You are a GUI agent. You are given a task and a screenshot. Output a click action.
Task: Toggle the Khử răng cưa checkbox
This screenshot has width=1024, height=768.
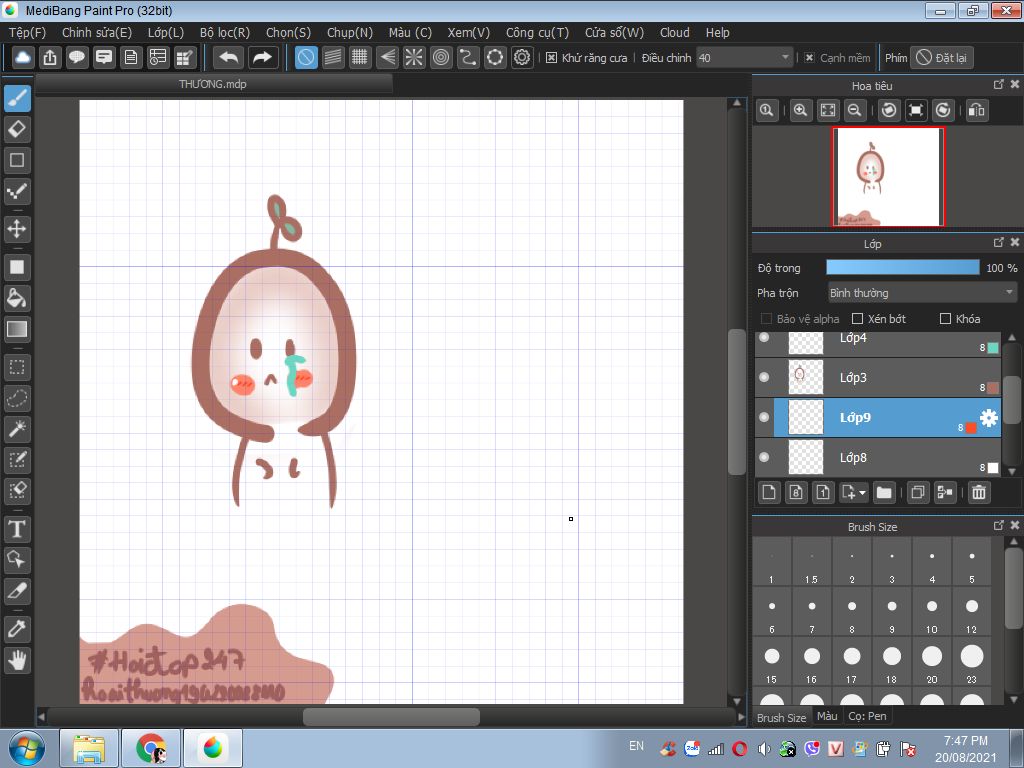point(551,58)
